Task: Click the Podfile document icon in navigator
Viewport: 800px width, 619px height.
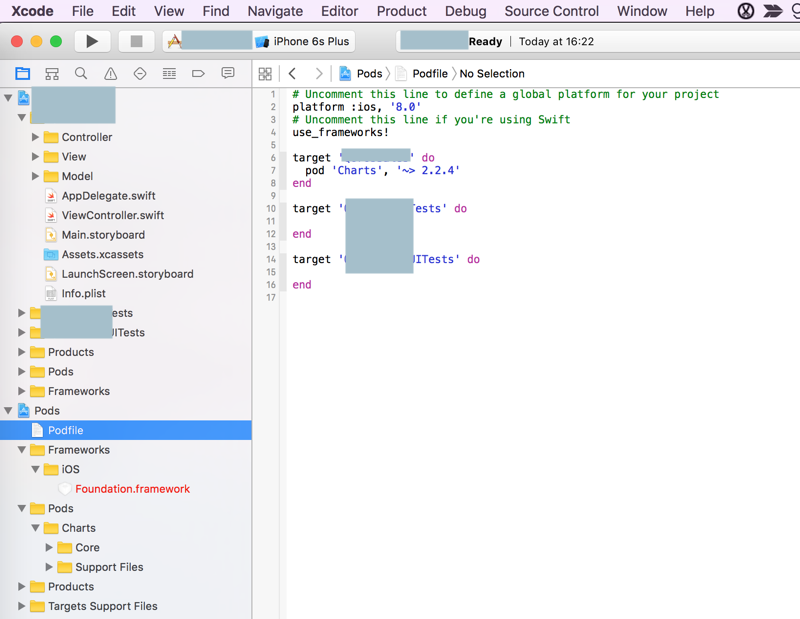Action: 37,430
